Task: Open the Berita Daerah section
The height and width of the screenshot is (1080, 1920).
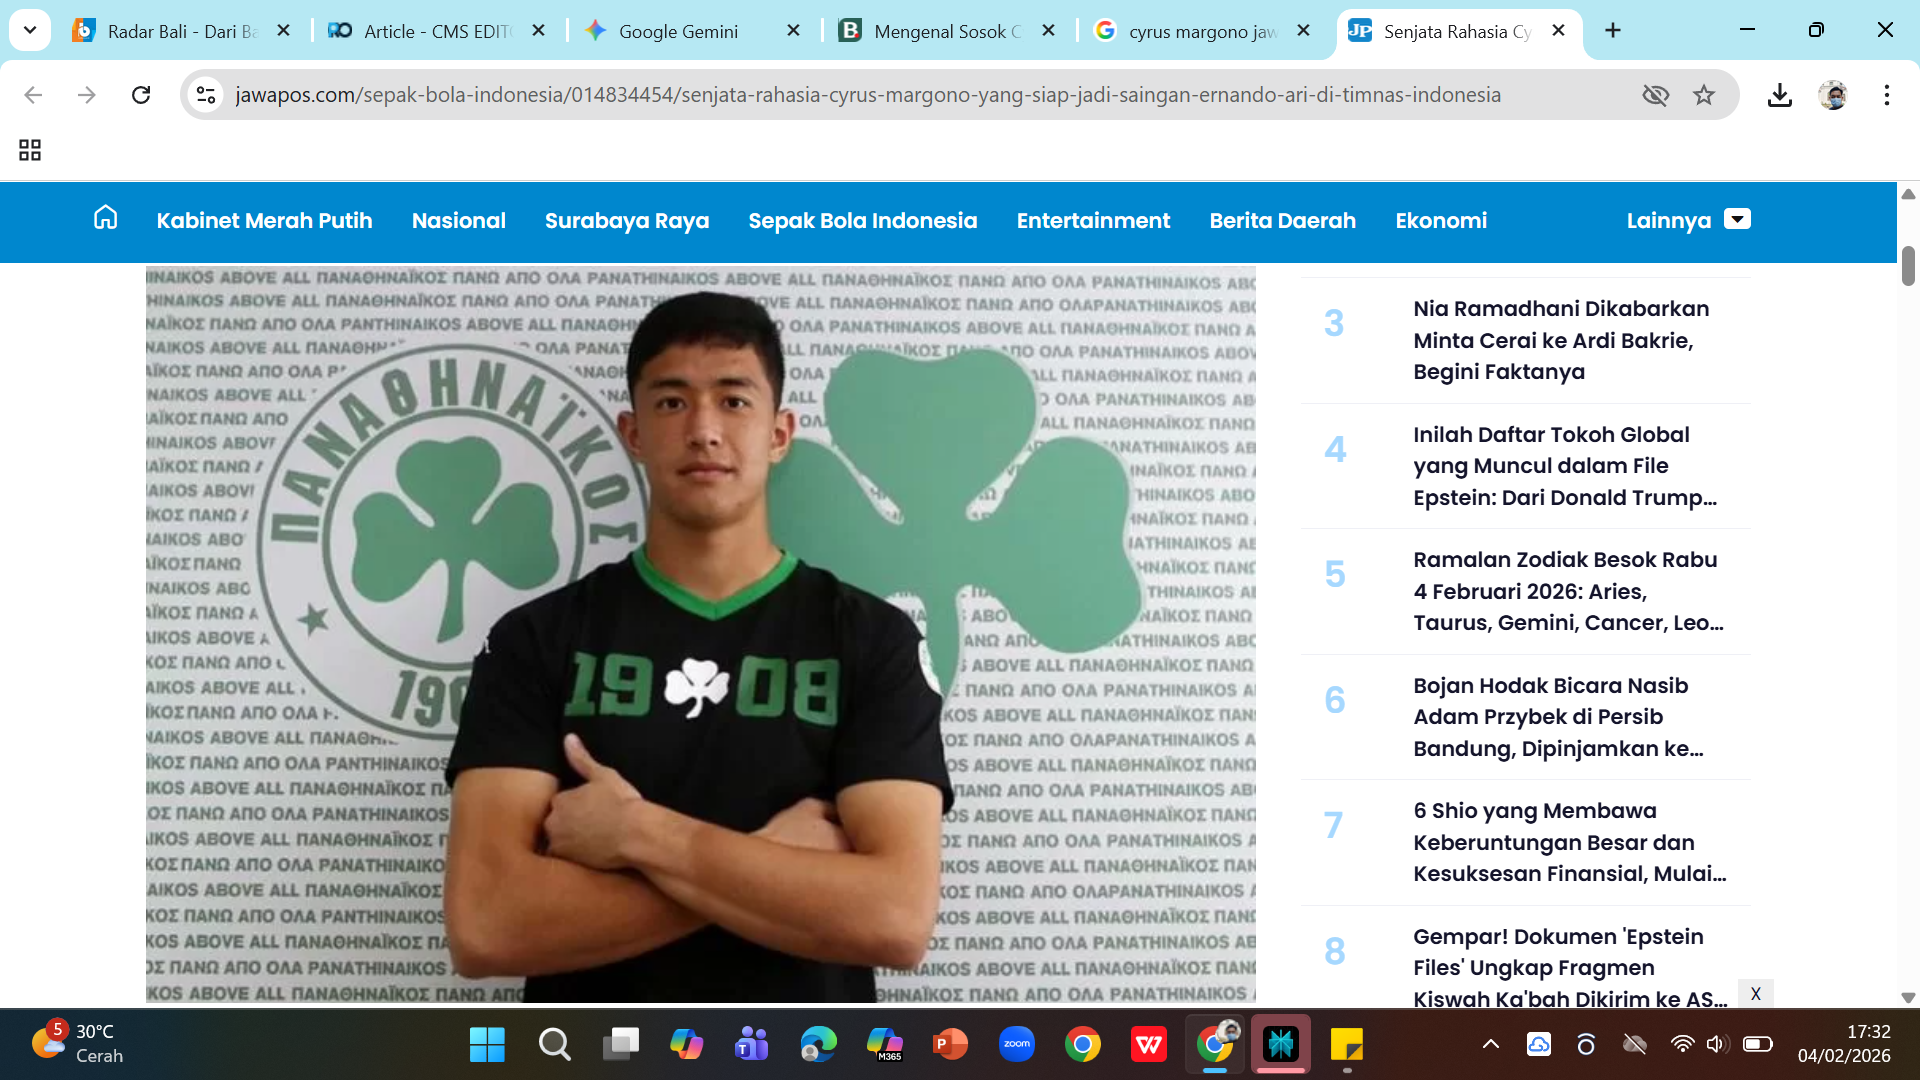Action: tap(1283, 220)
